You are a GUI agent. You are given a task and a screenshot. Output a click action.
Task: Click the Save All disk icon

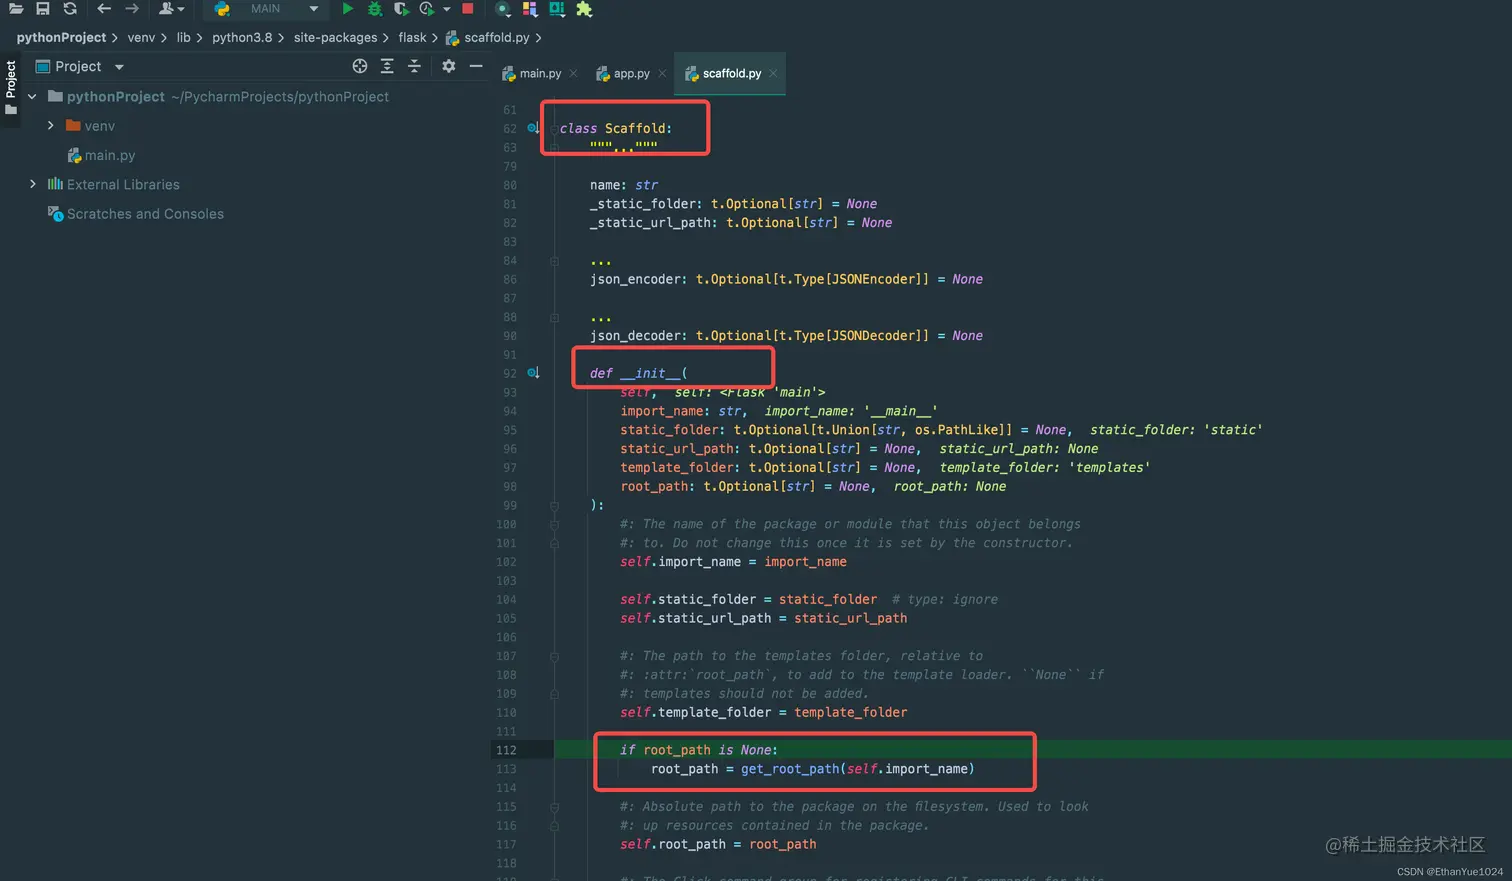pos(43,9)
